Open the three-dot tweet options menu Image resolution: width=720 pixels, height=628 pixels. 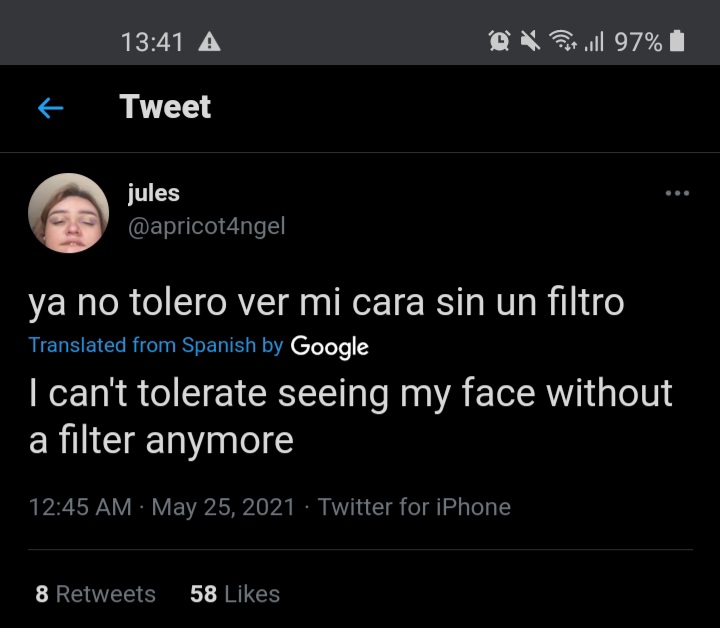(677, 193)
